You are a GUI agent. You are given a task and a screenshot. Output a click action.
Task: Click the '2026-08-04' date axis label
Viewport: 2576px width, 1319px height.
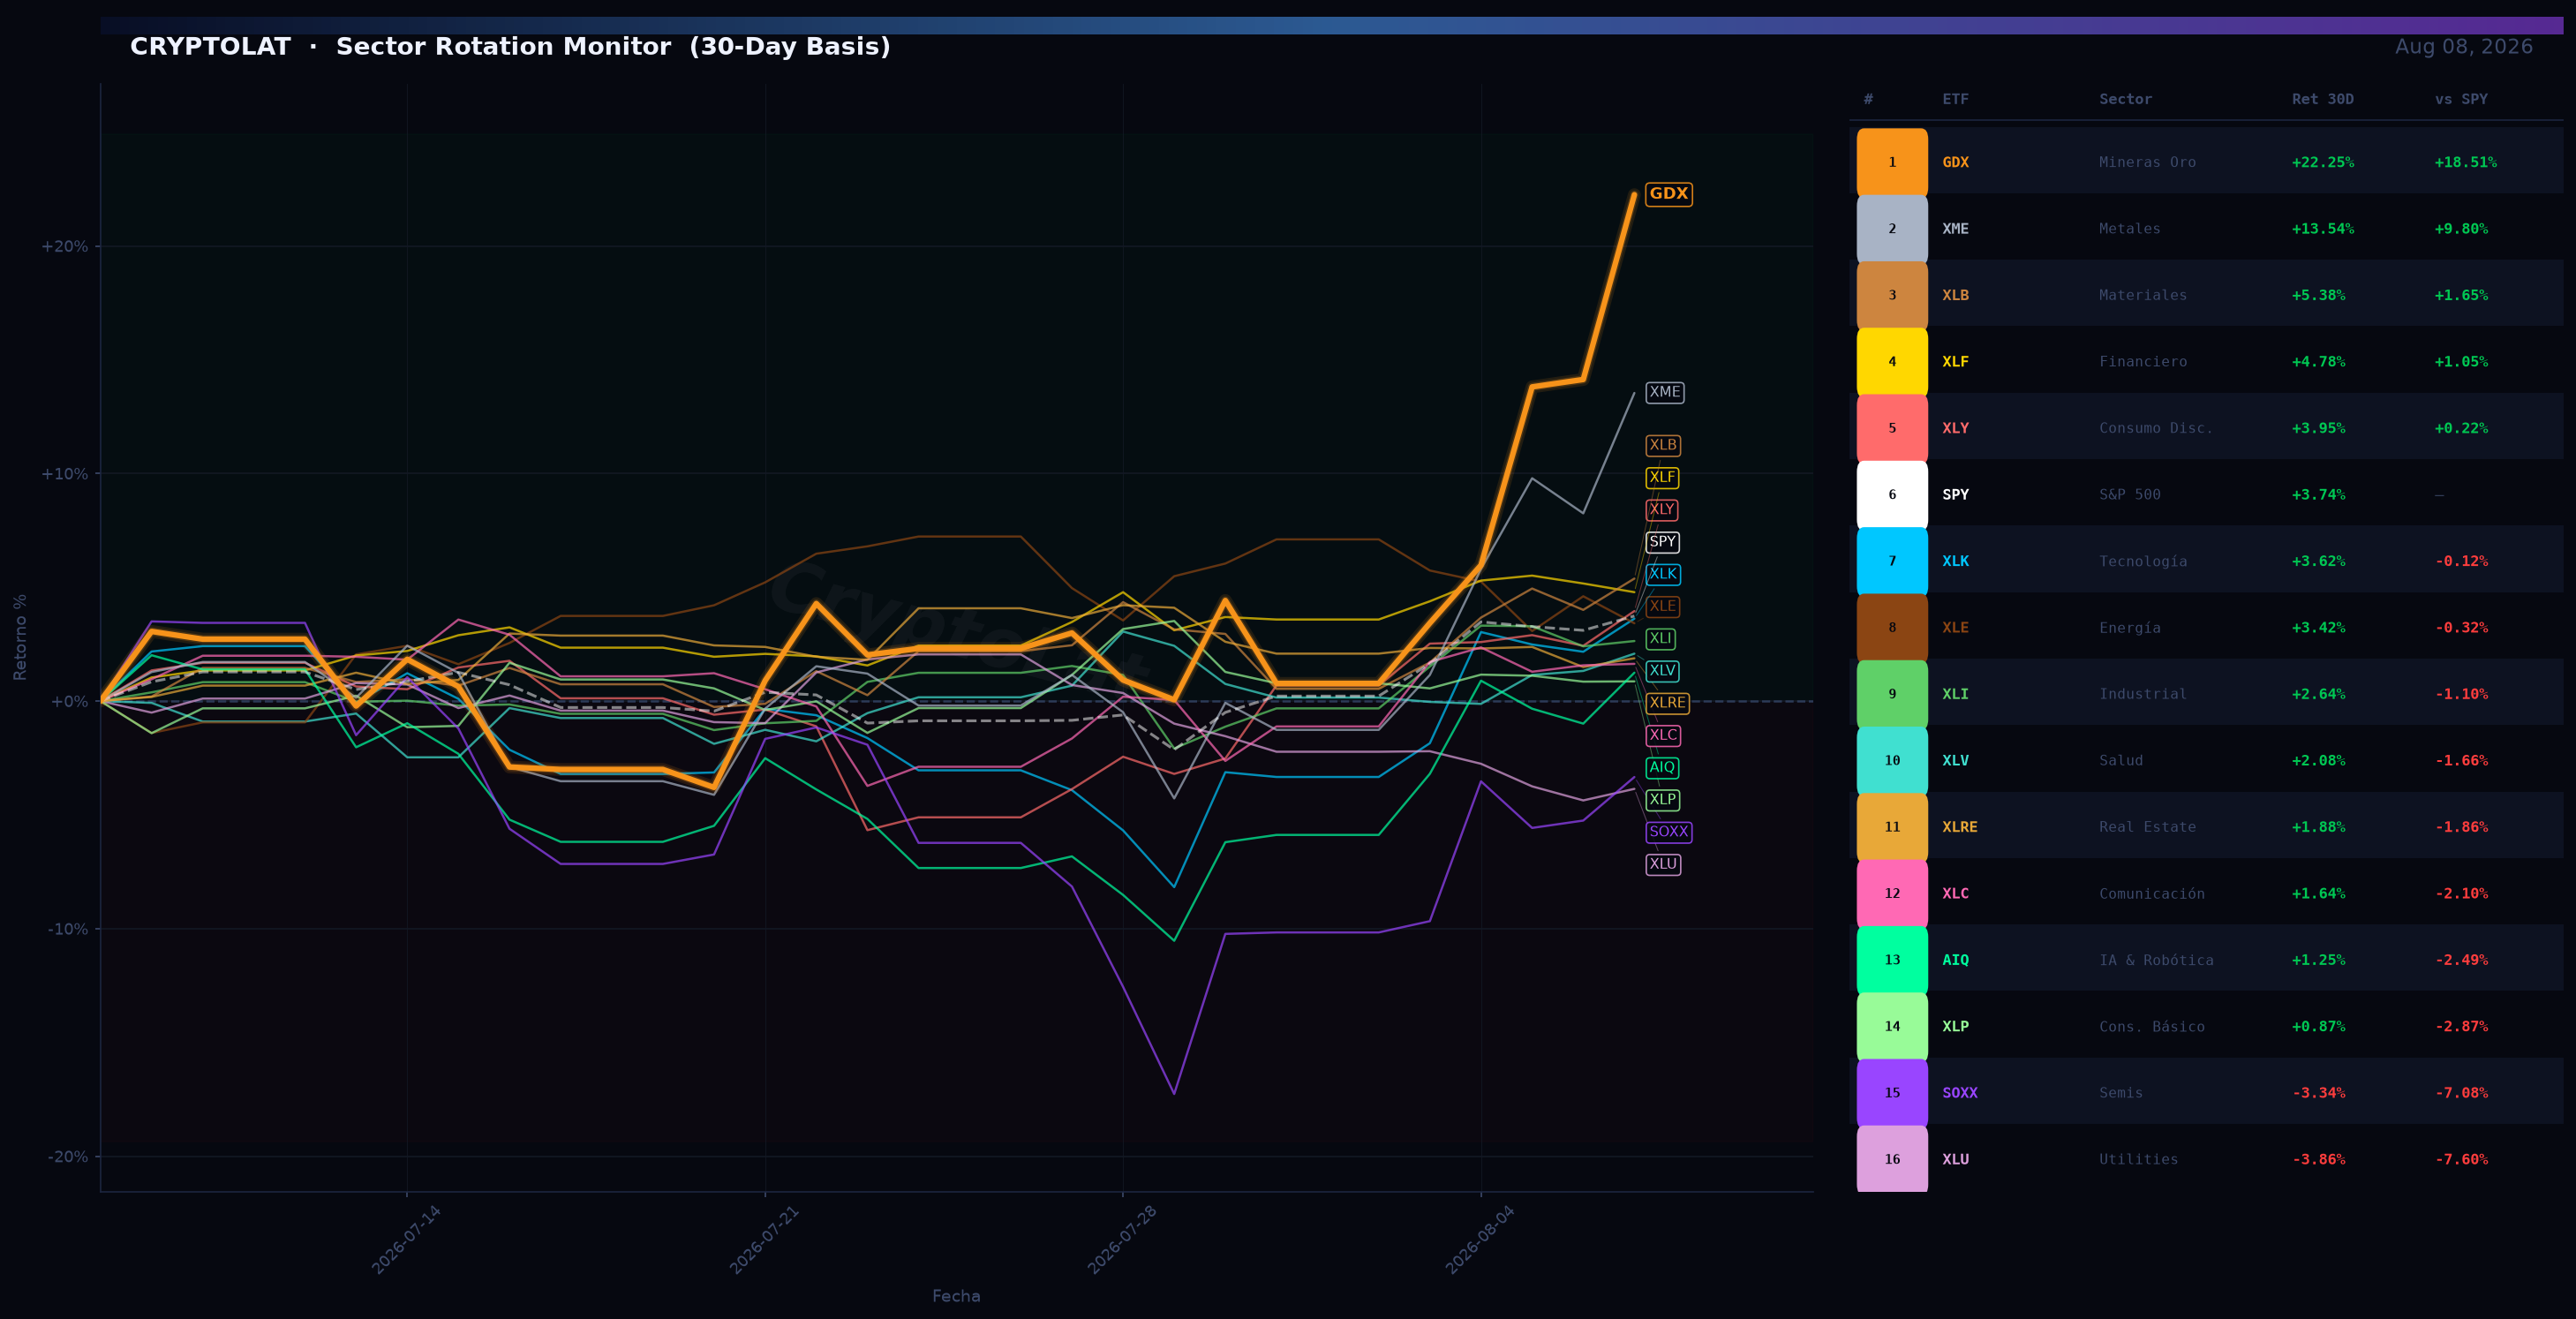[x=1480, y=1240]
